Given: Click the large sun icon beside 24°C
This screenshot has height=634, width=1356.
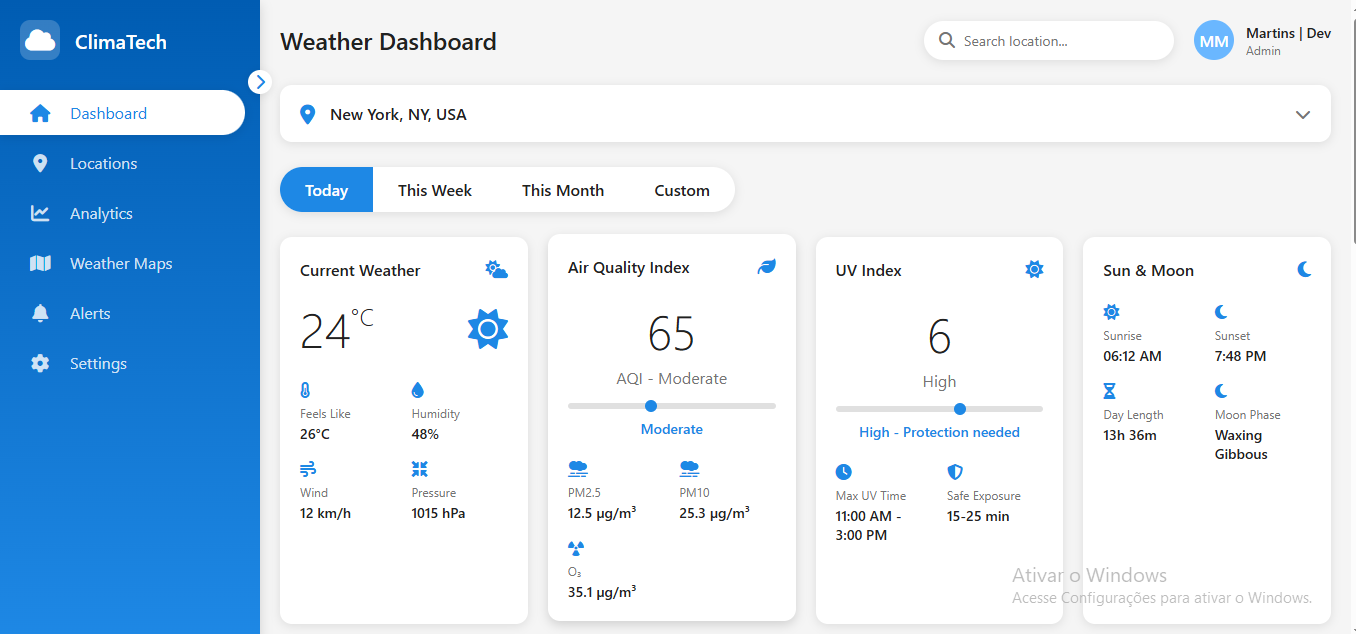Looking at the screenshot, I should pyautogui.click(x=488, y=329).
